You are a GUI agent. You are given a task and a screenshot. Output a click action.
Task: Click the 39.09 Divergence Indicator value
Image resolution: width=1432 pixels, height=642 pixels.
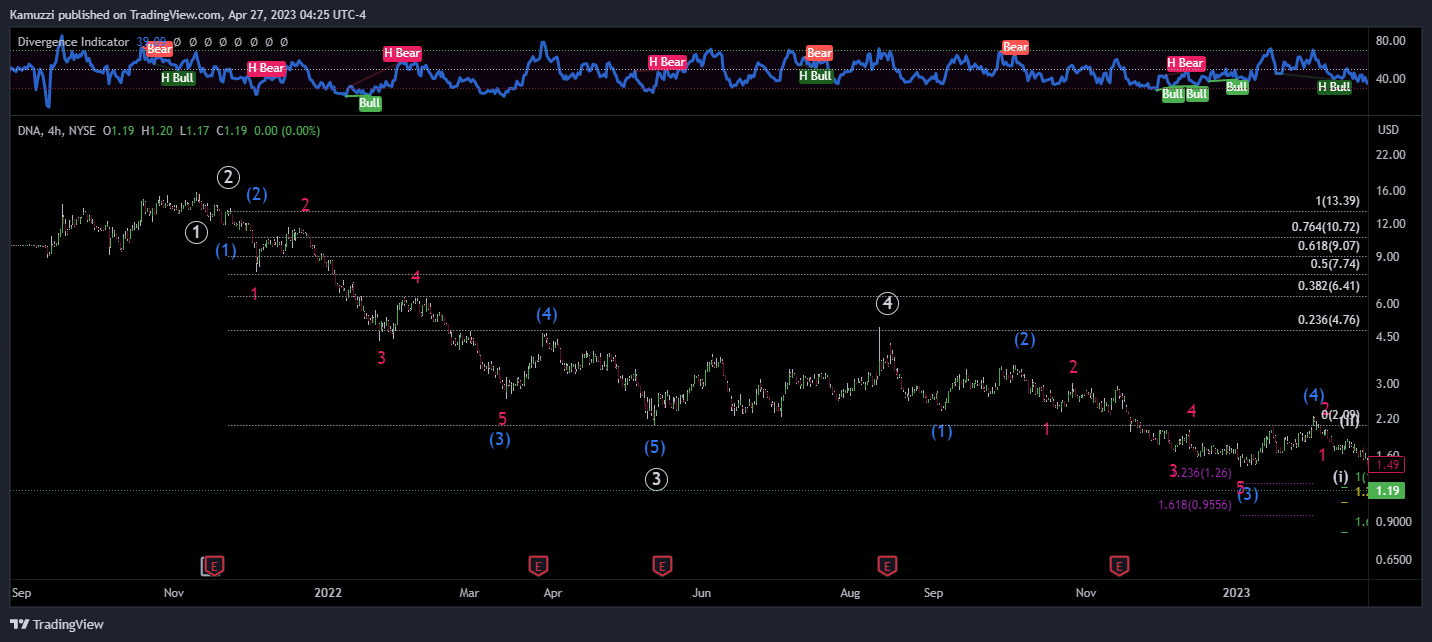pos(152,42)
